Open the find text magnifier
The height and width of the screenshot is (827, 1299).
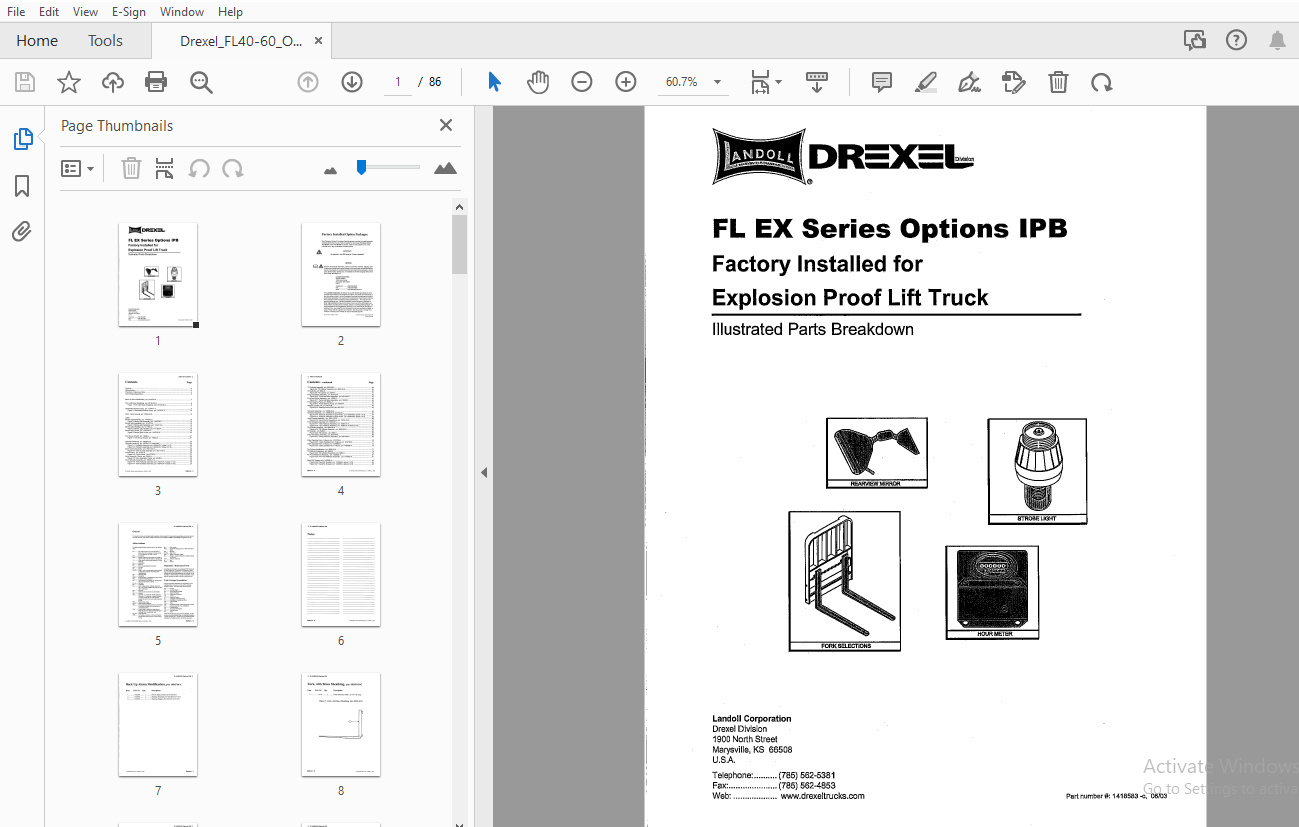[x=201, y=82]
